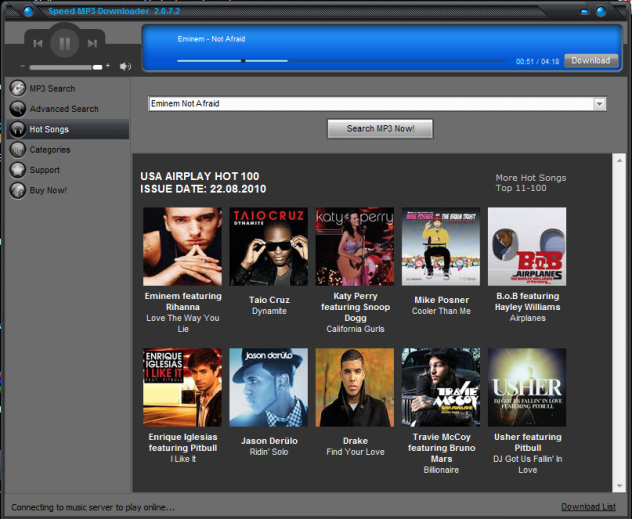Click the 00:51 / 04:18 time display
The image size is (632, 519).
click(537, 62)
